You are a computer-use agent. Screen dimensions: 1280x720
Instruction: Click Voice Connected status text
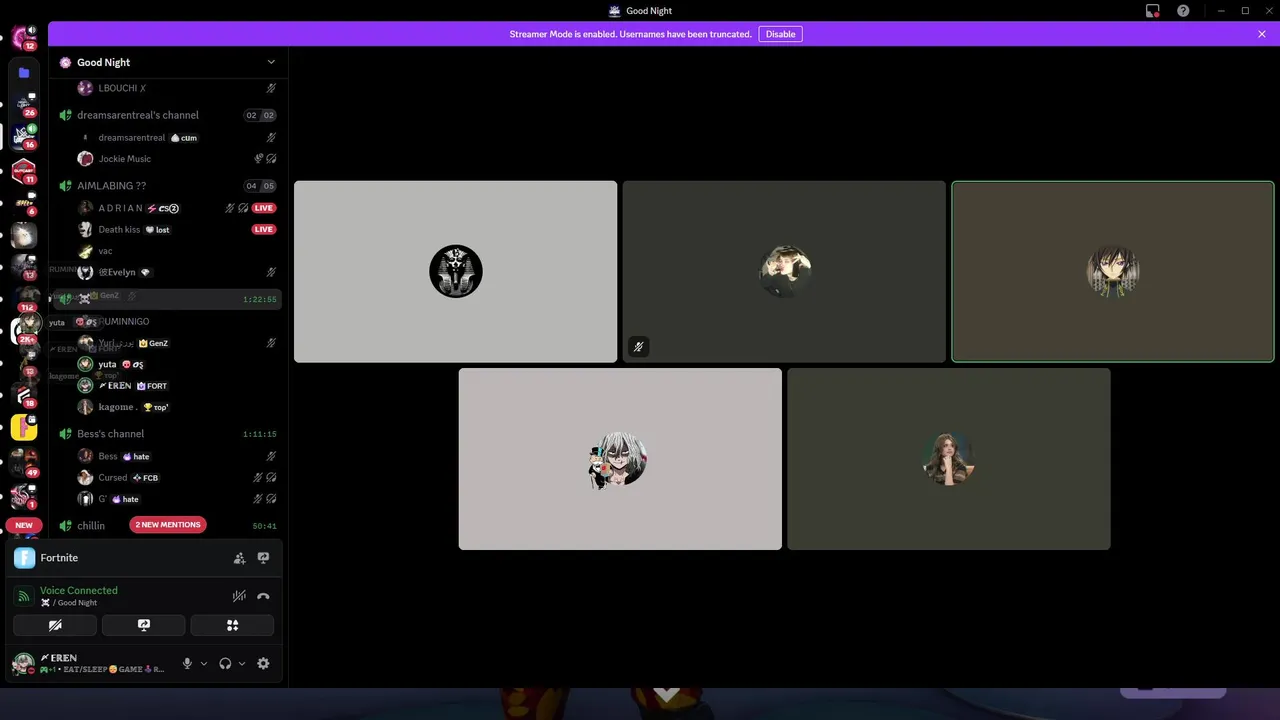click(x=79, y=590)
